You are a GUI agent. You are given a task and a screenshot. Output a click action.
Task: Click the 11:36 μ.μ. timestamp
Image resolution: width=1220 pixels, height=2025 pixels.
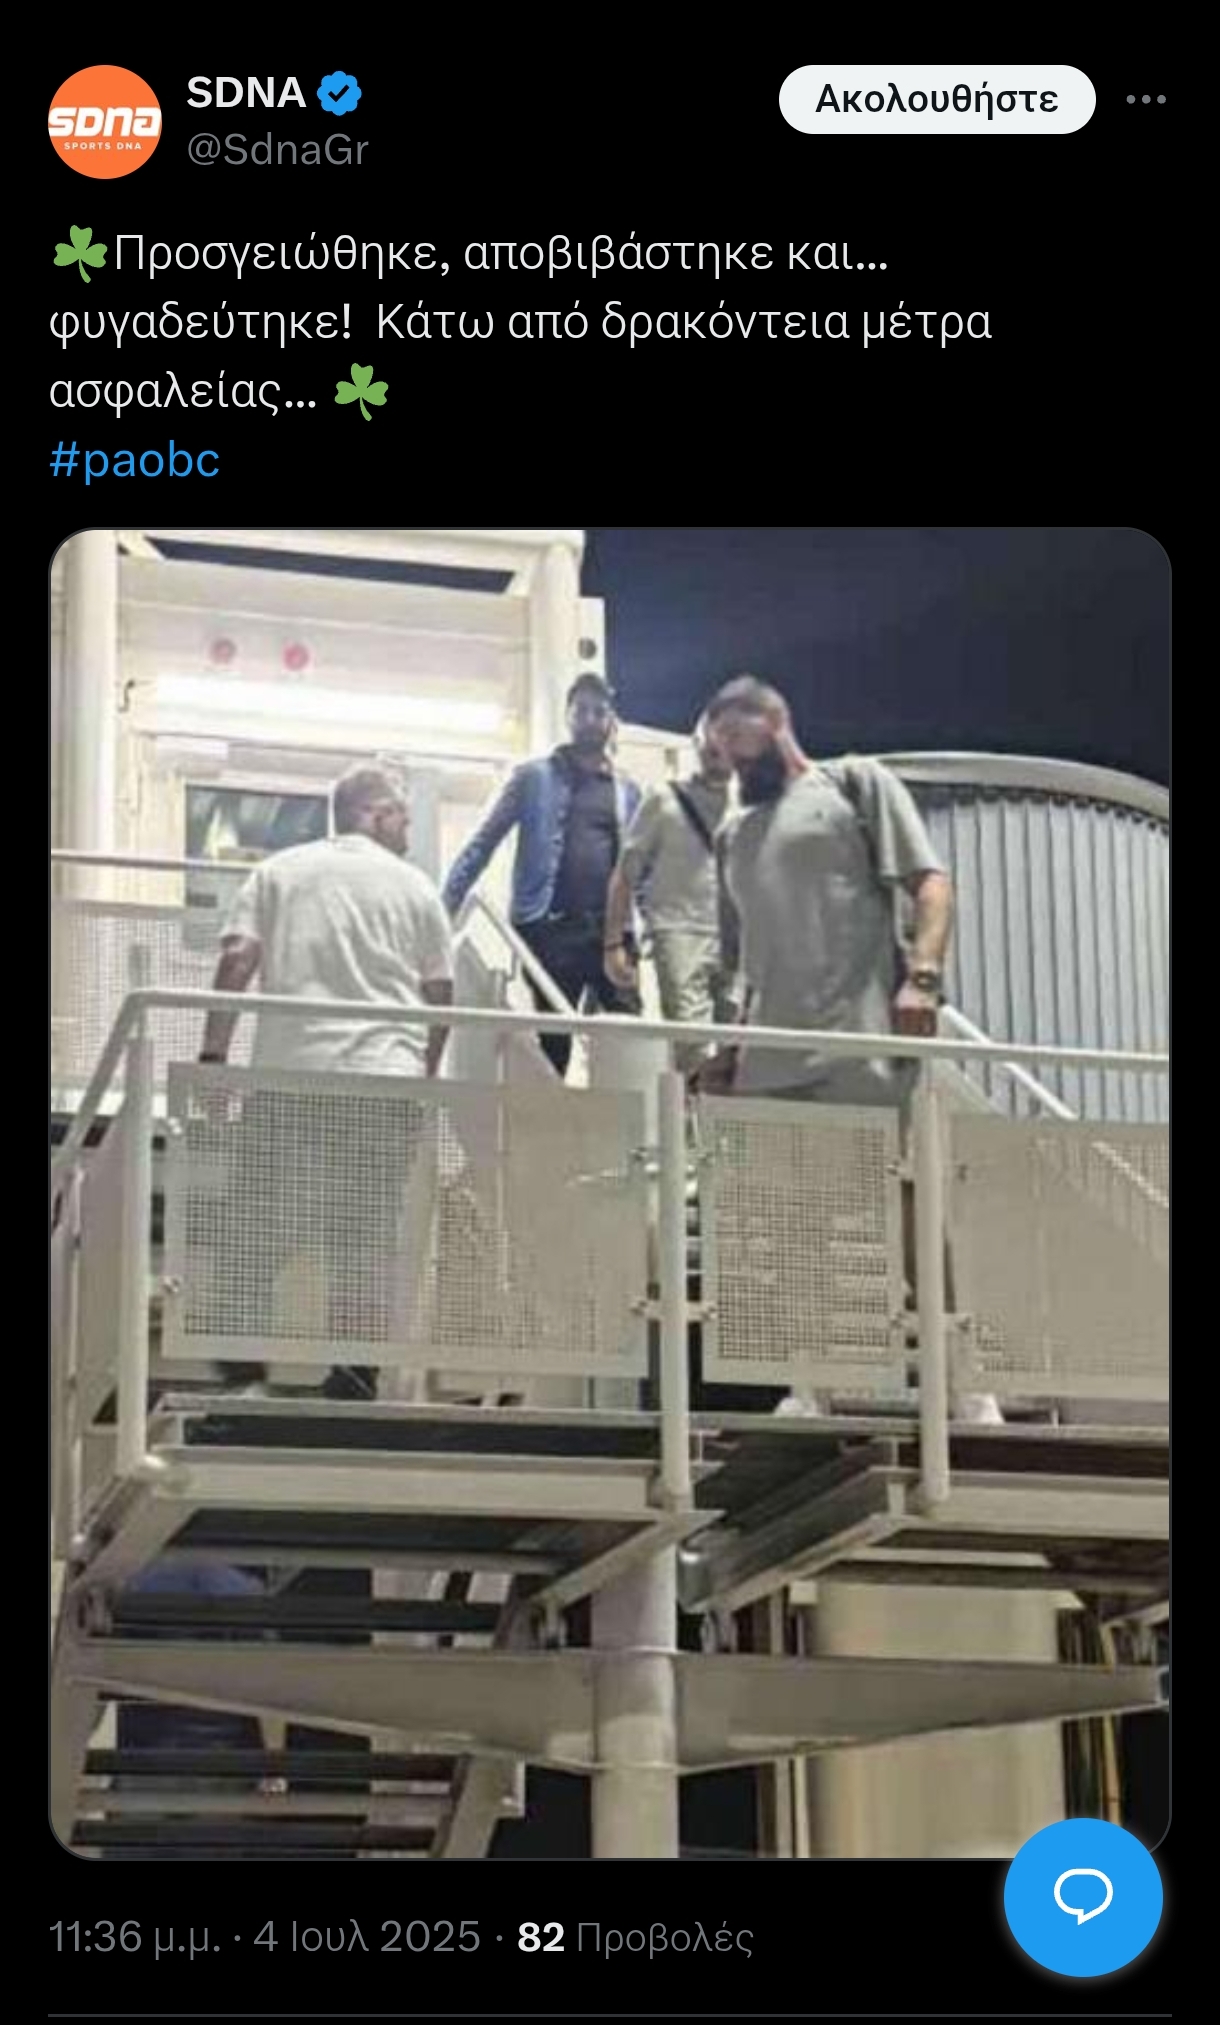[x=135, y=1938]
